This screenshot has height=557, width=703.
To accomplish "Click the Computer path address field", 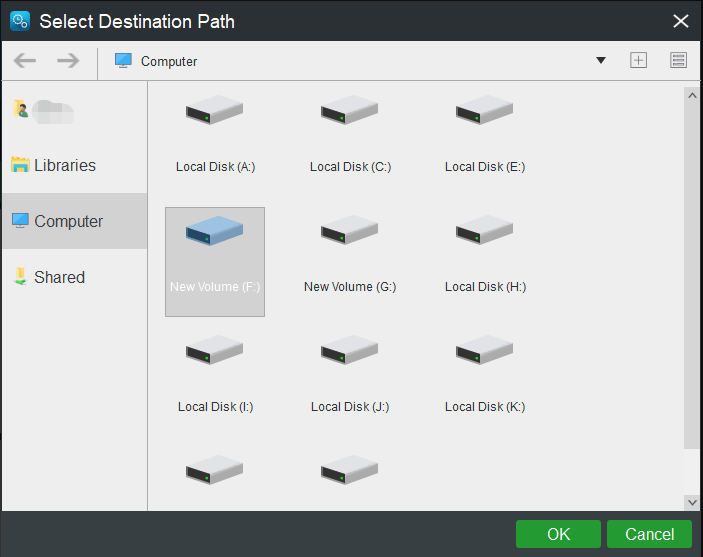I will (350, 61).
